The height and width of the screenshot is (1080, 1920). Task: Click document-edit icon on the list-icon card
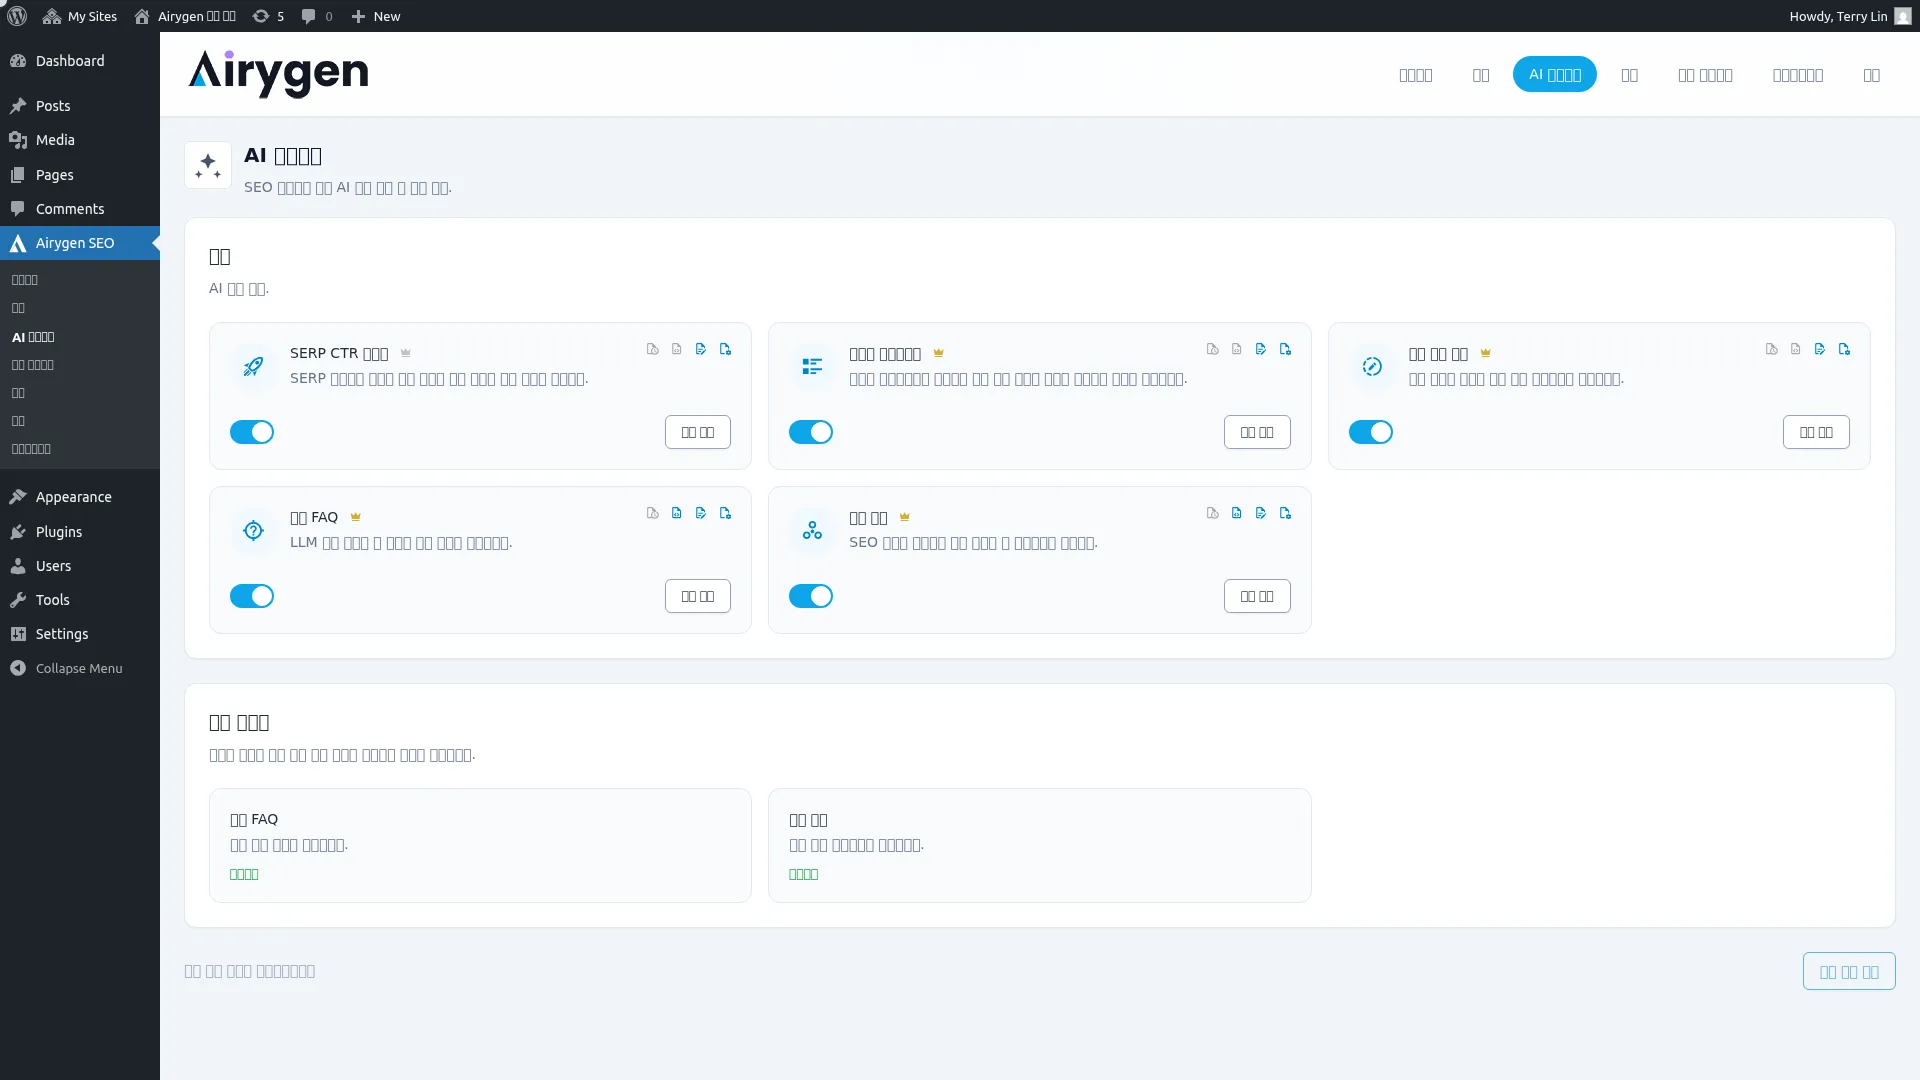coord(1261,349)
